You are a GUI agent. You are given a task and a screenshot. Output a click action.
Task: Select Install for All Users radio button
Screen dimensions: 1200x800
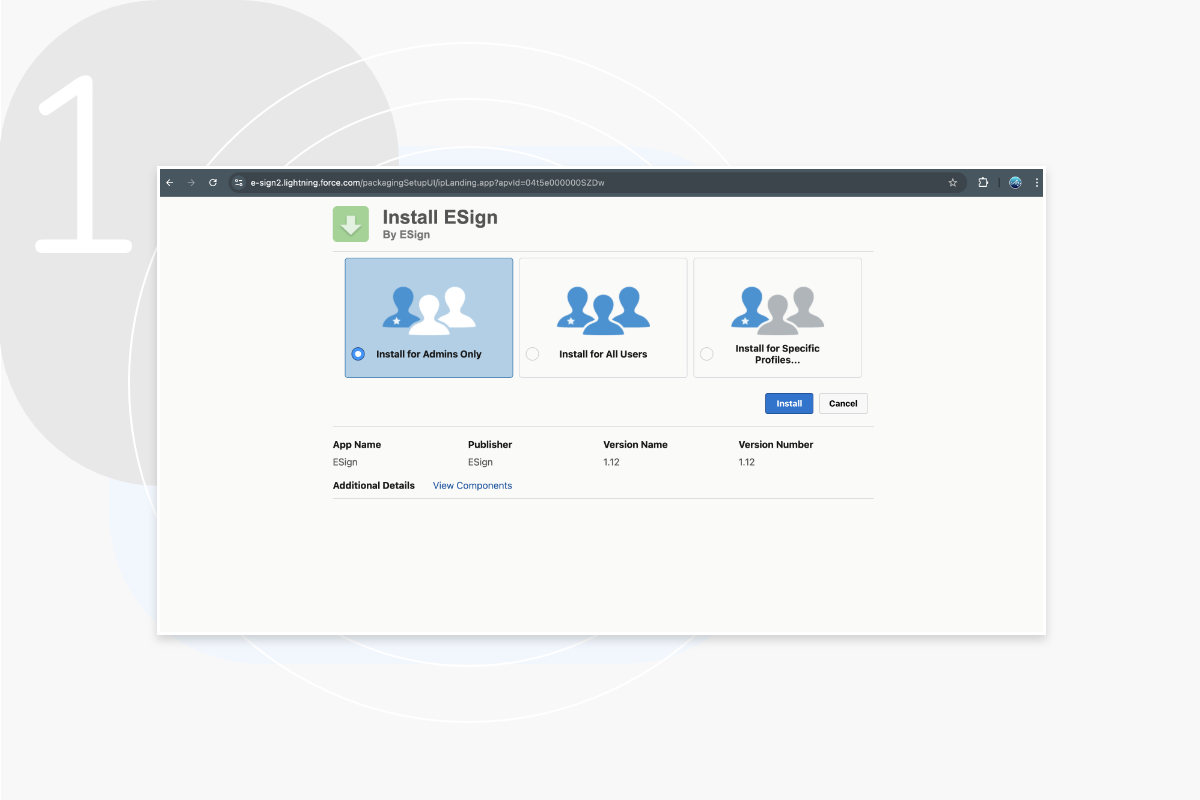pos(532,354)
